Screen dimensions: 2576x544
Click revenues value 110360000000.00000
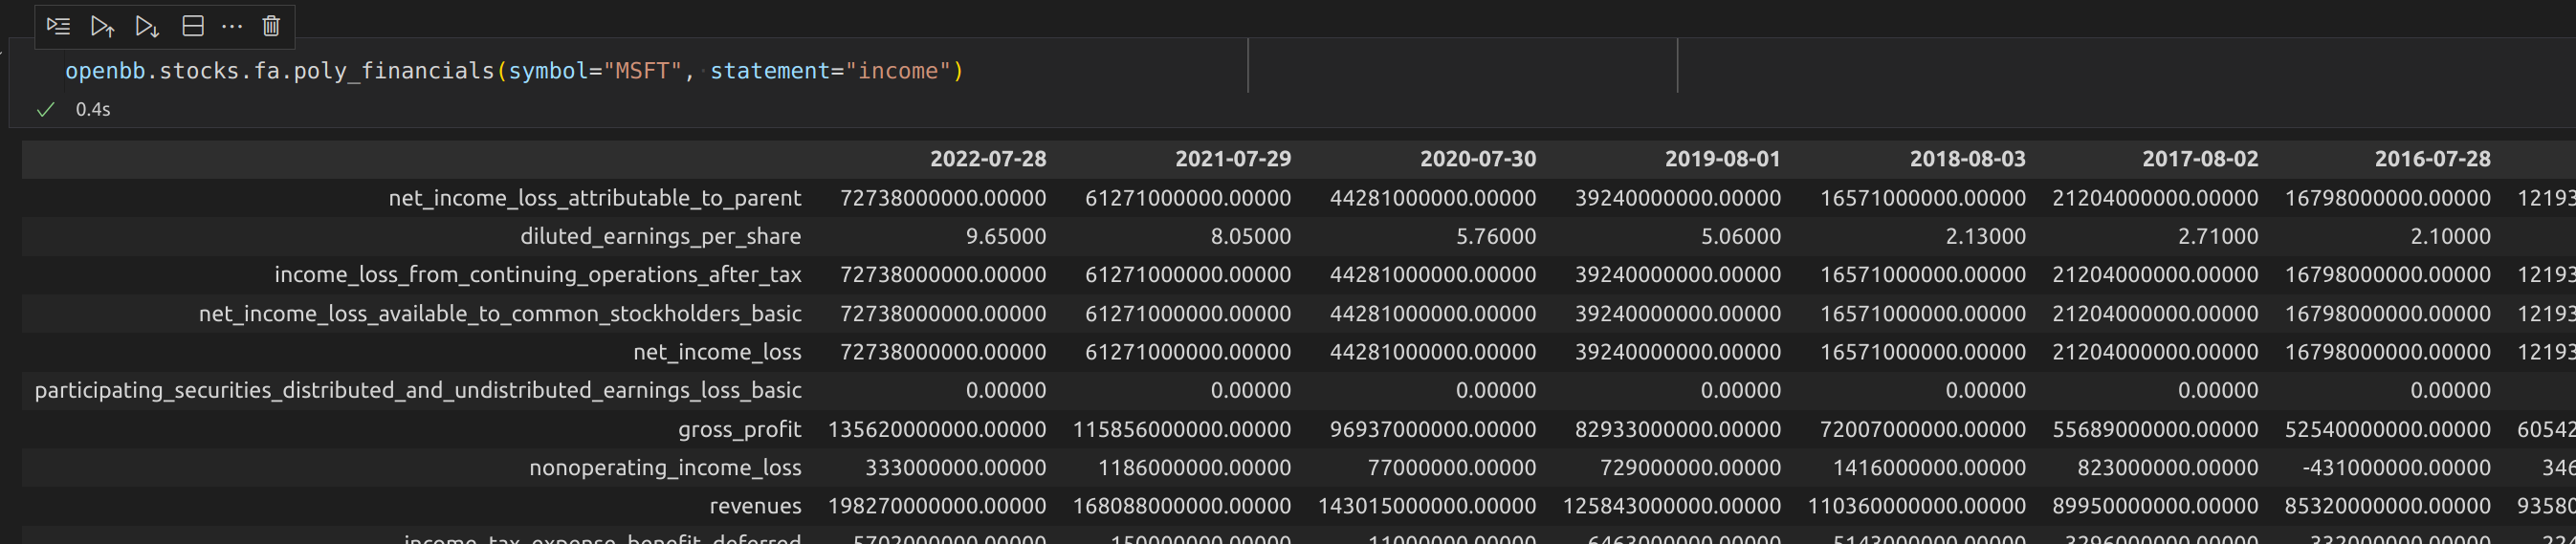click(1917, 507)
